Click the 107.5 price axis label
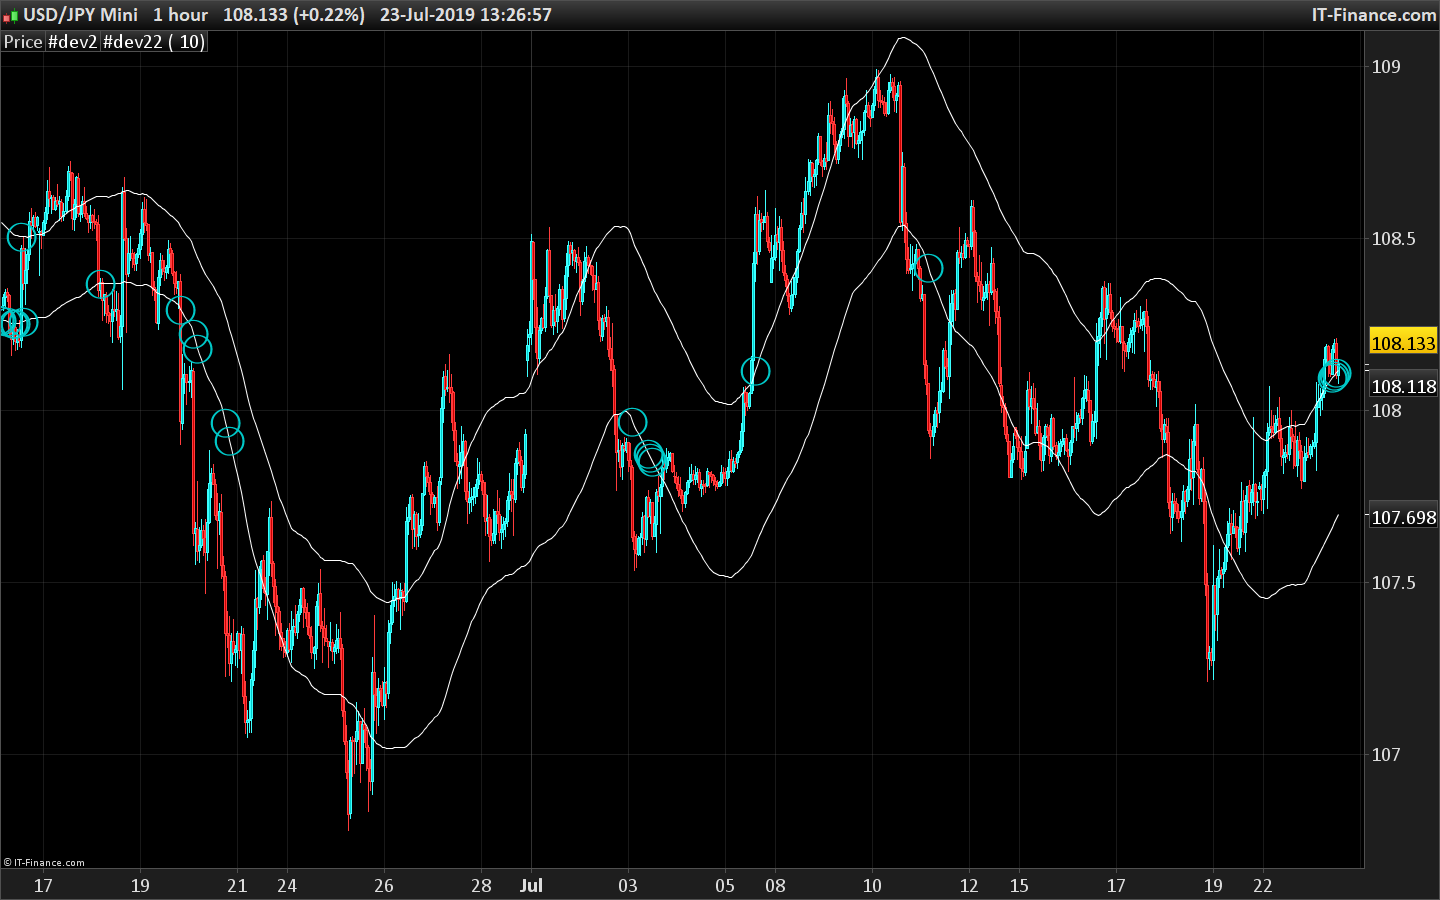This screenshot has width=1440, height=900. click(1393, 583)
